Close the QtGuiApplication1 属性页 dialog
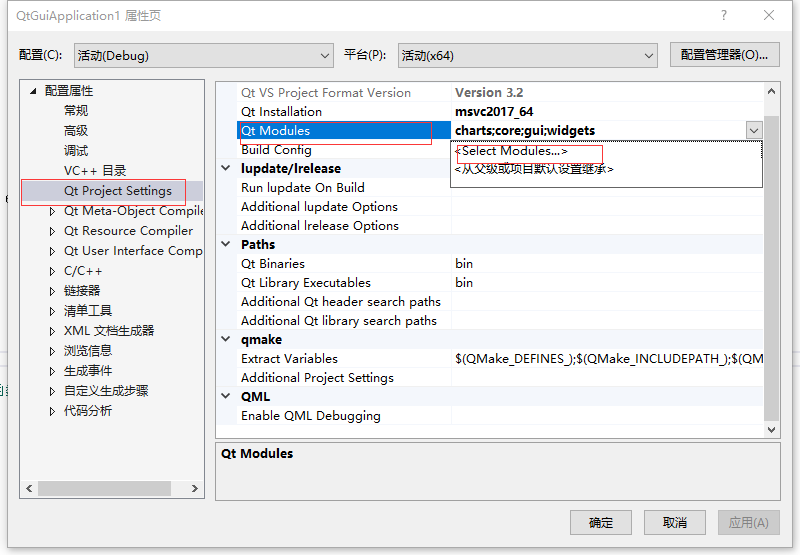 (769, 15)
